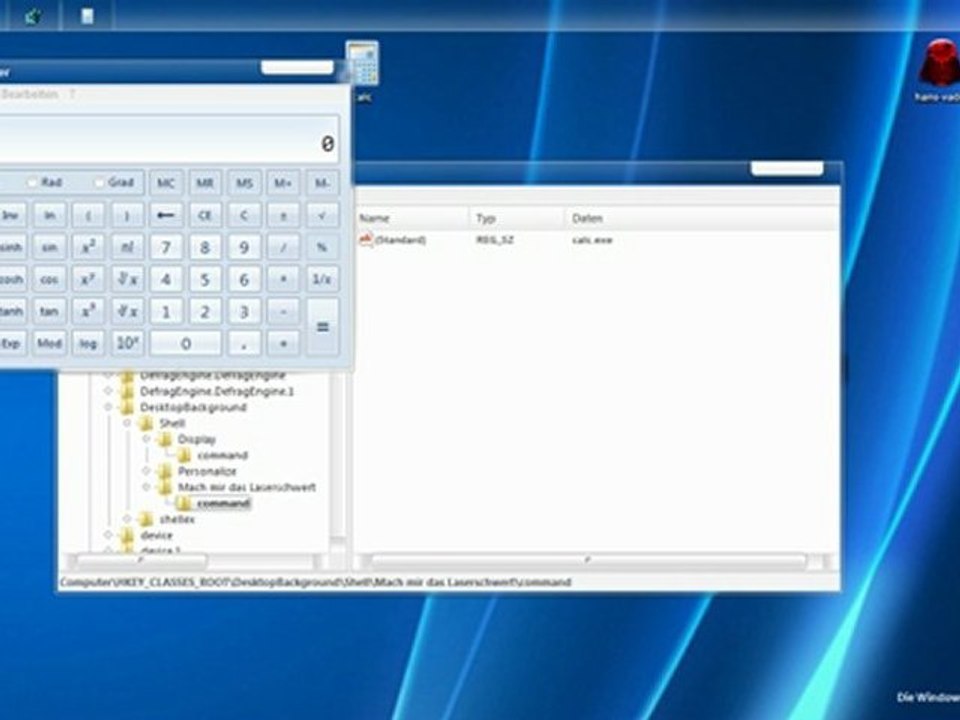Click the registry path in status bar
Screen dimensions: 960x720
(x=316, y=582)
